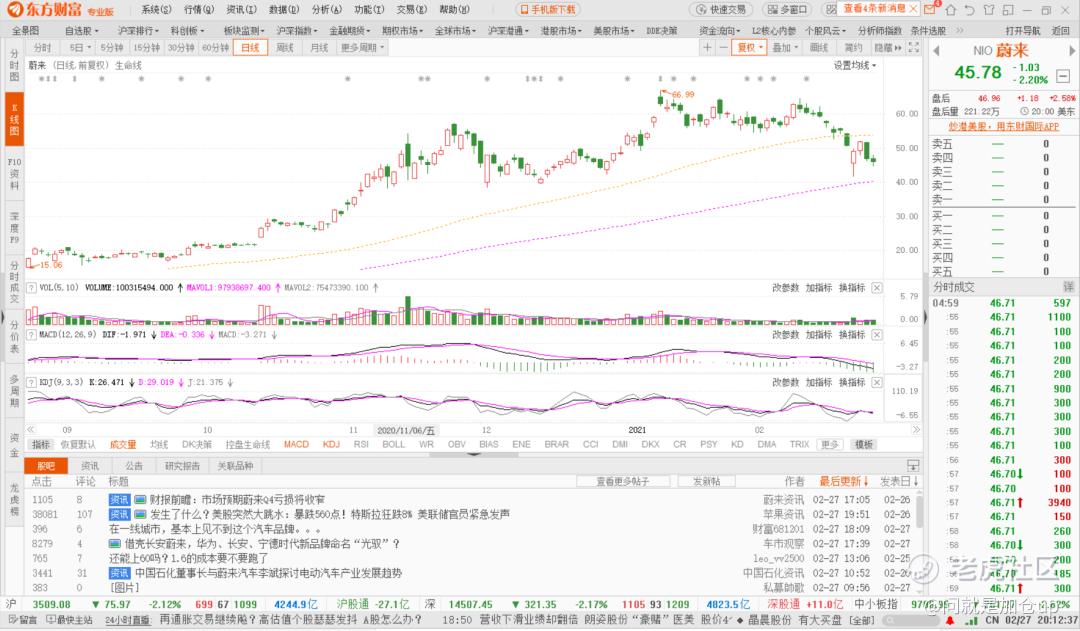Select the BOLL indicator

(393, 445)
